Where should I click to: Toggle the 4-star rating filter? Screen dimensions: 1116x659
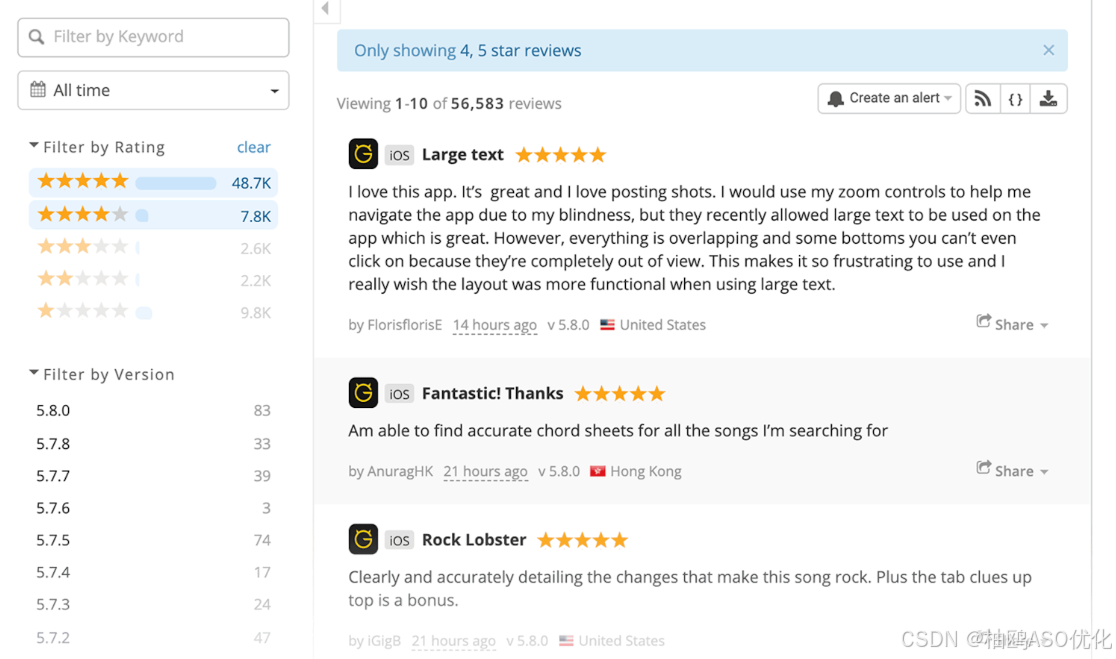click(x=153, y=215)
